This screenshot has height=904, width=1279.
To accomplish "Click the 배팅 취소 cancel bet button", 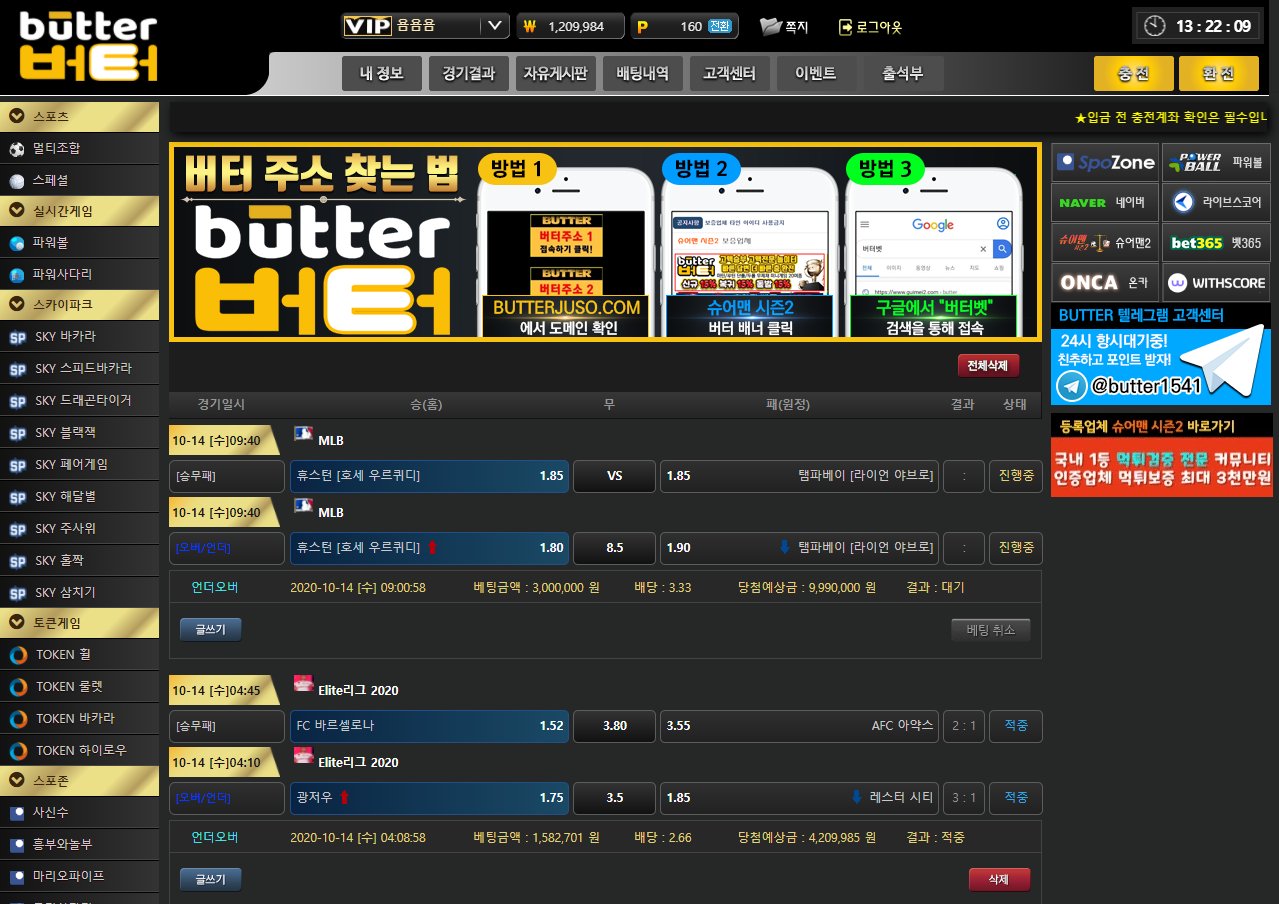I will pos(990,630).
